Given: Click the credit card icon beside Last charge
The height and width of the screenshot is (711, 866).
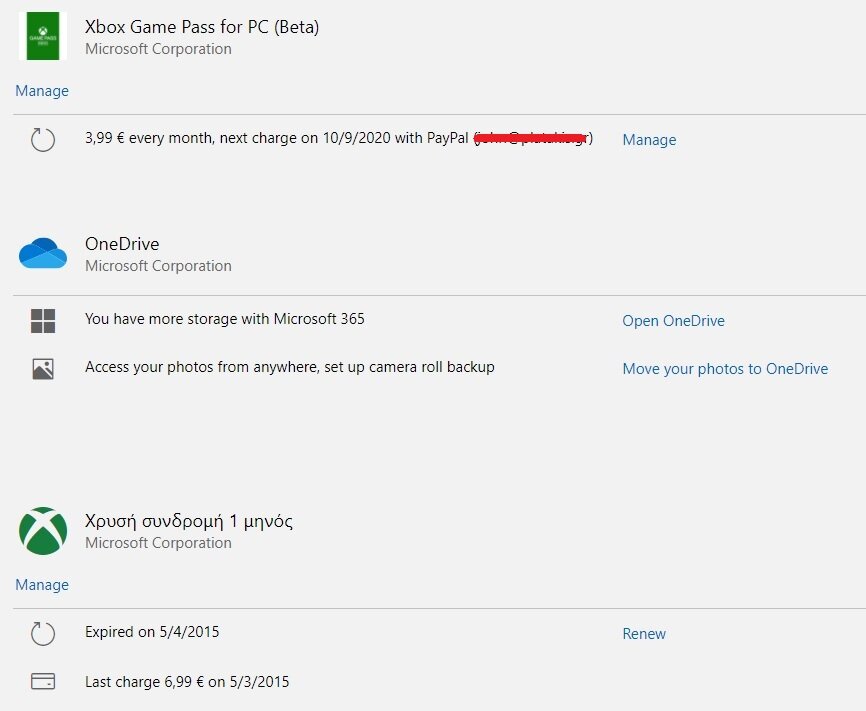Looking at the screenshot, I should pyautogui.click(x=43, y=681).
